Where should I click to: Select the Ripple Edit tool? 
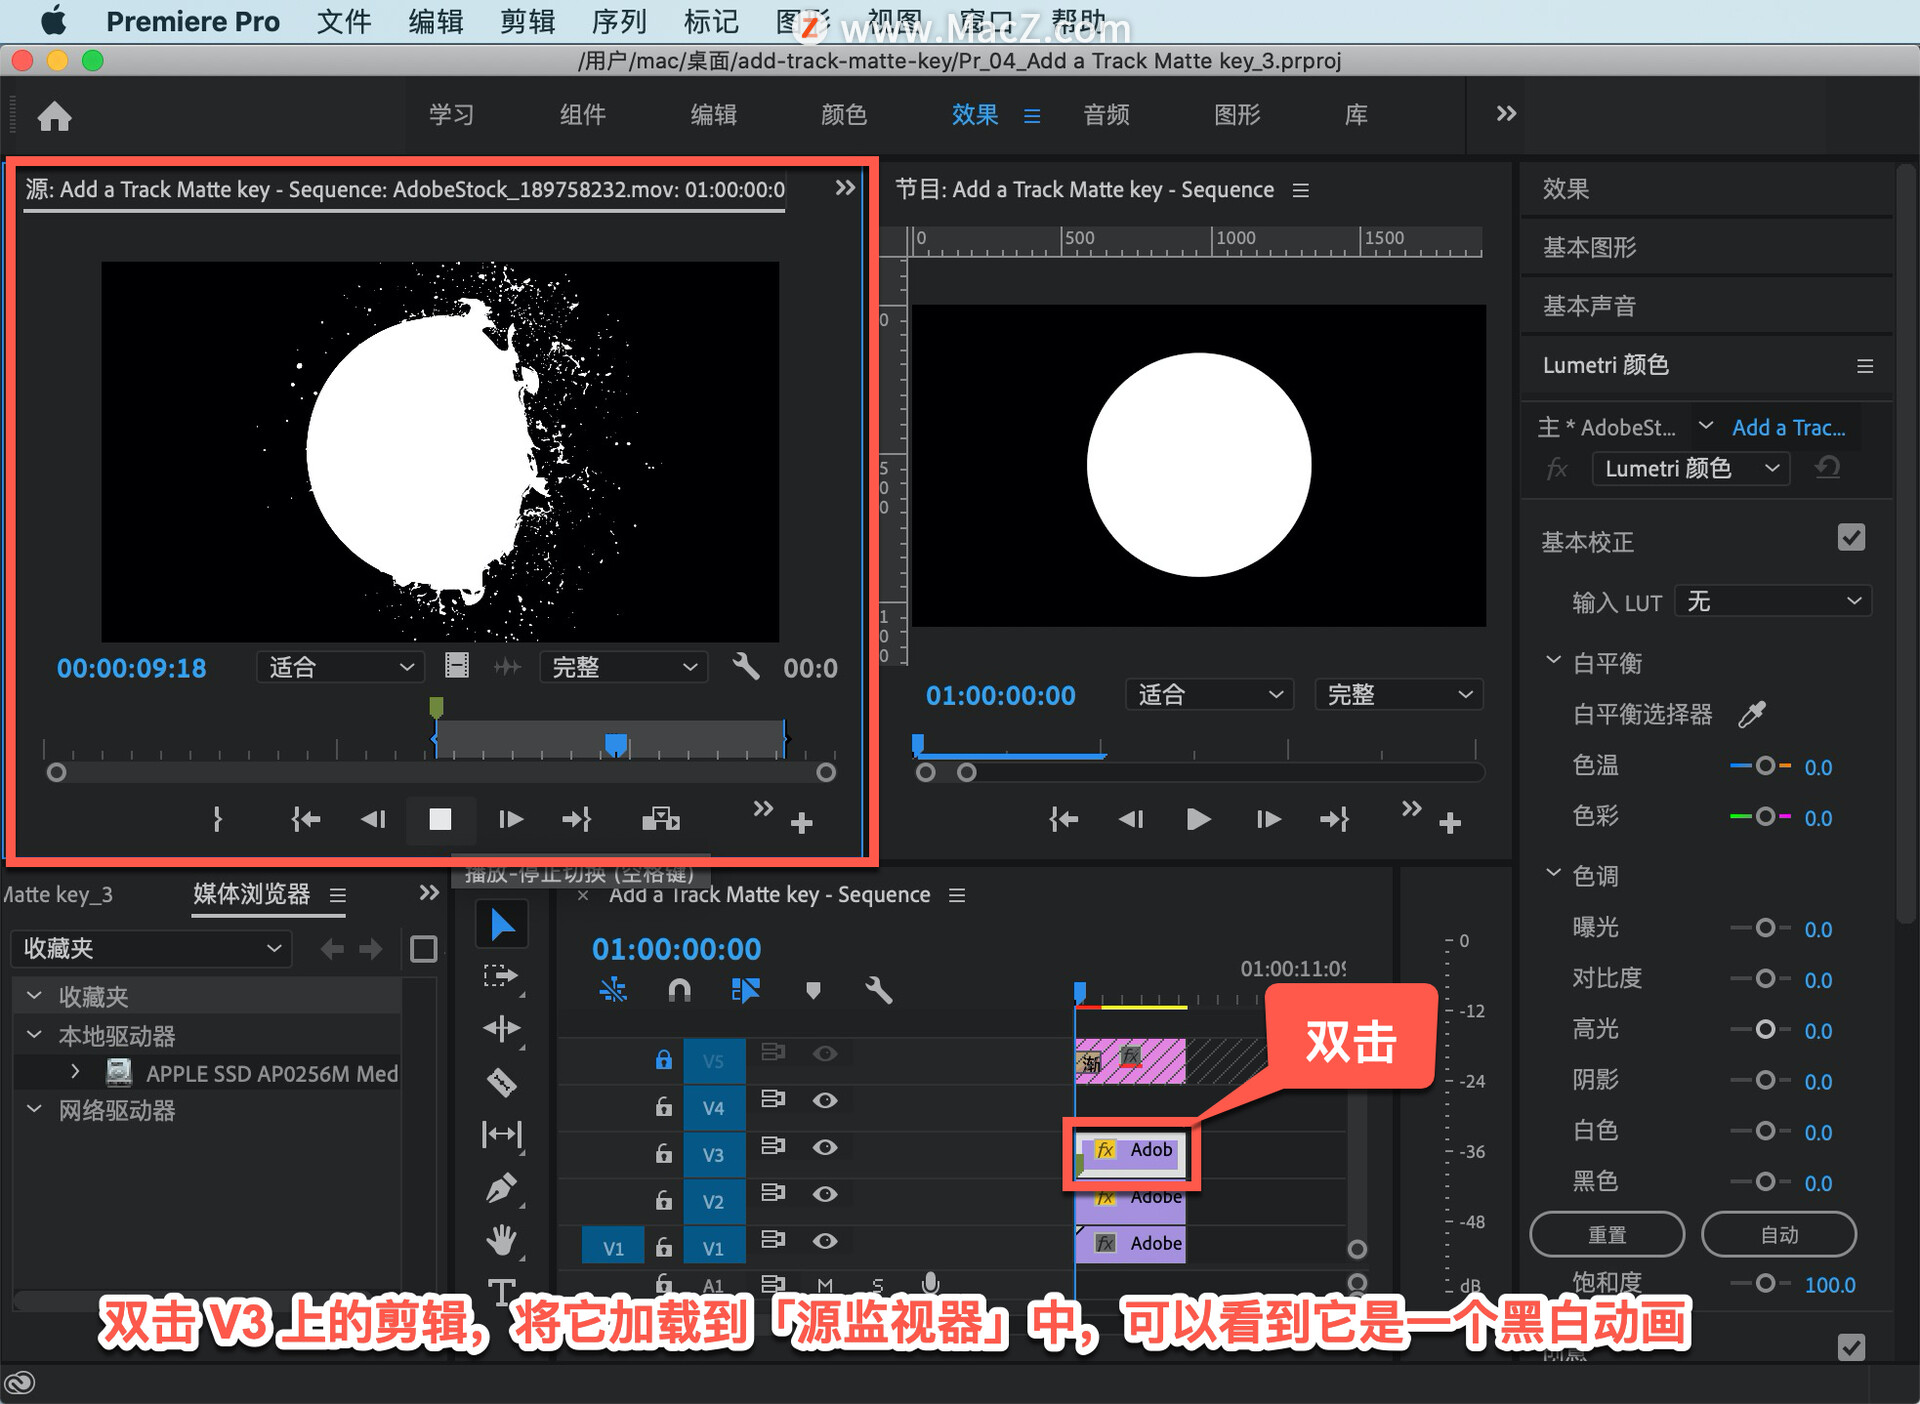tap(501, 1028)
